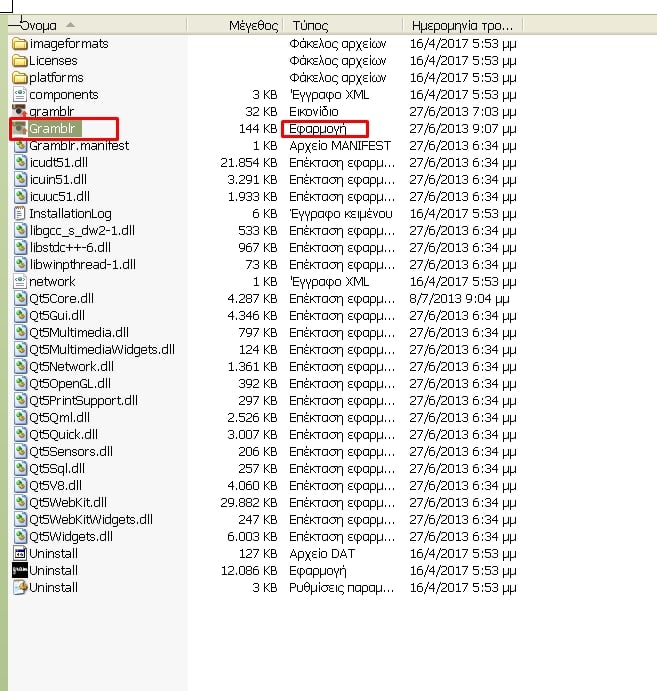This screenshot has width=657, height=691.
Task: Select the icudt51.dll file icon
Action: [x=20, y=163]
